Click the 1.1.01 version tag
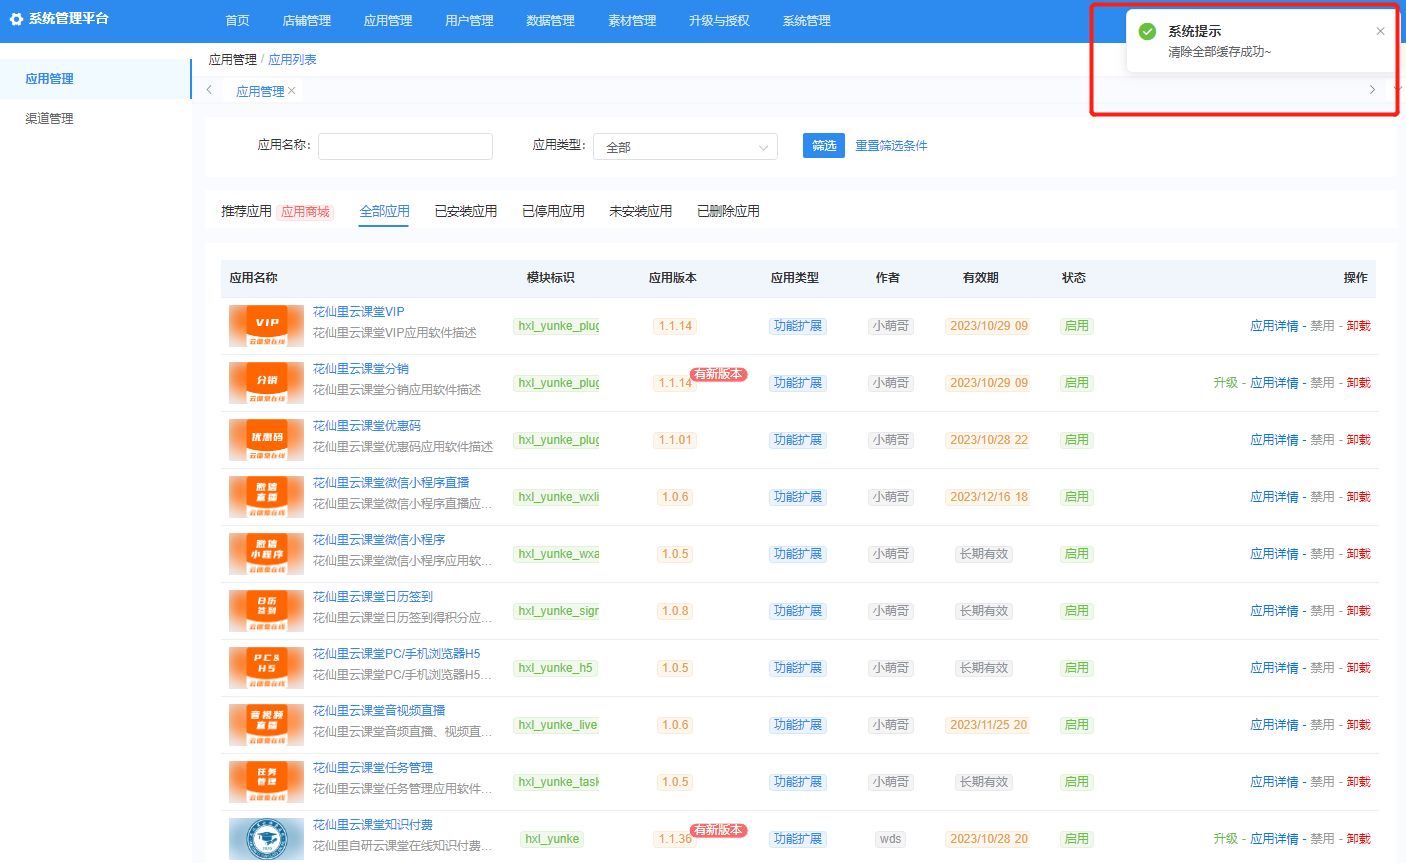 [675, 440]
